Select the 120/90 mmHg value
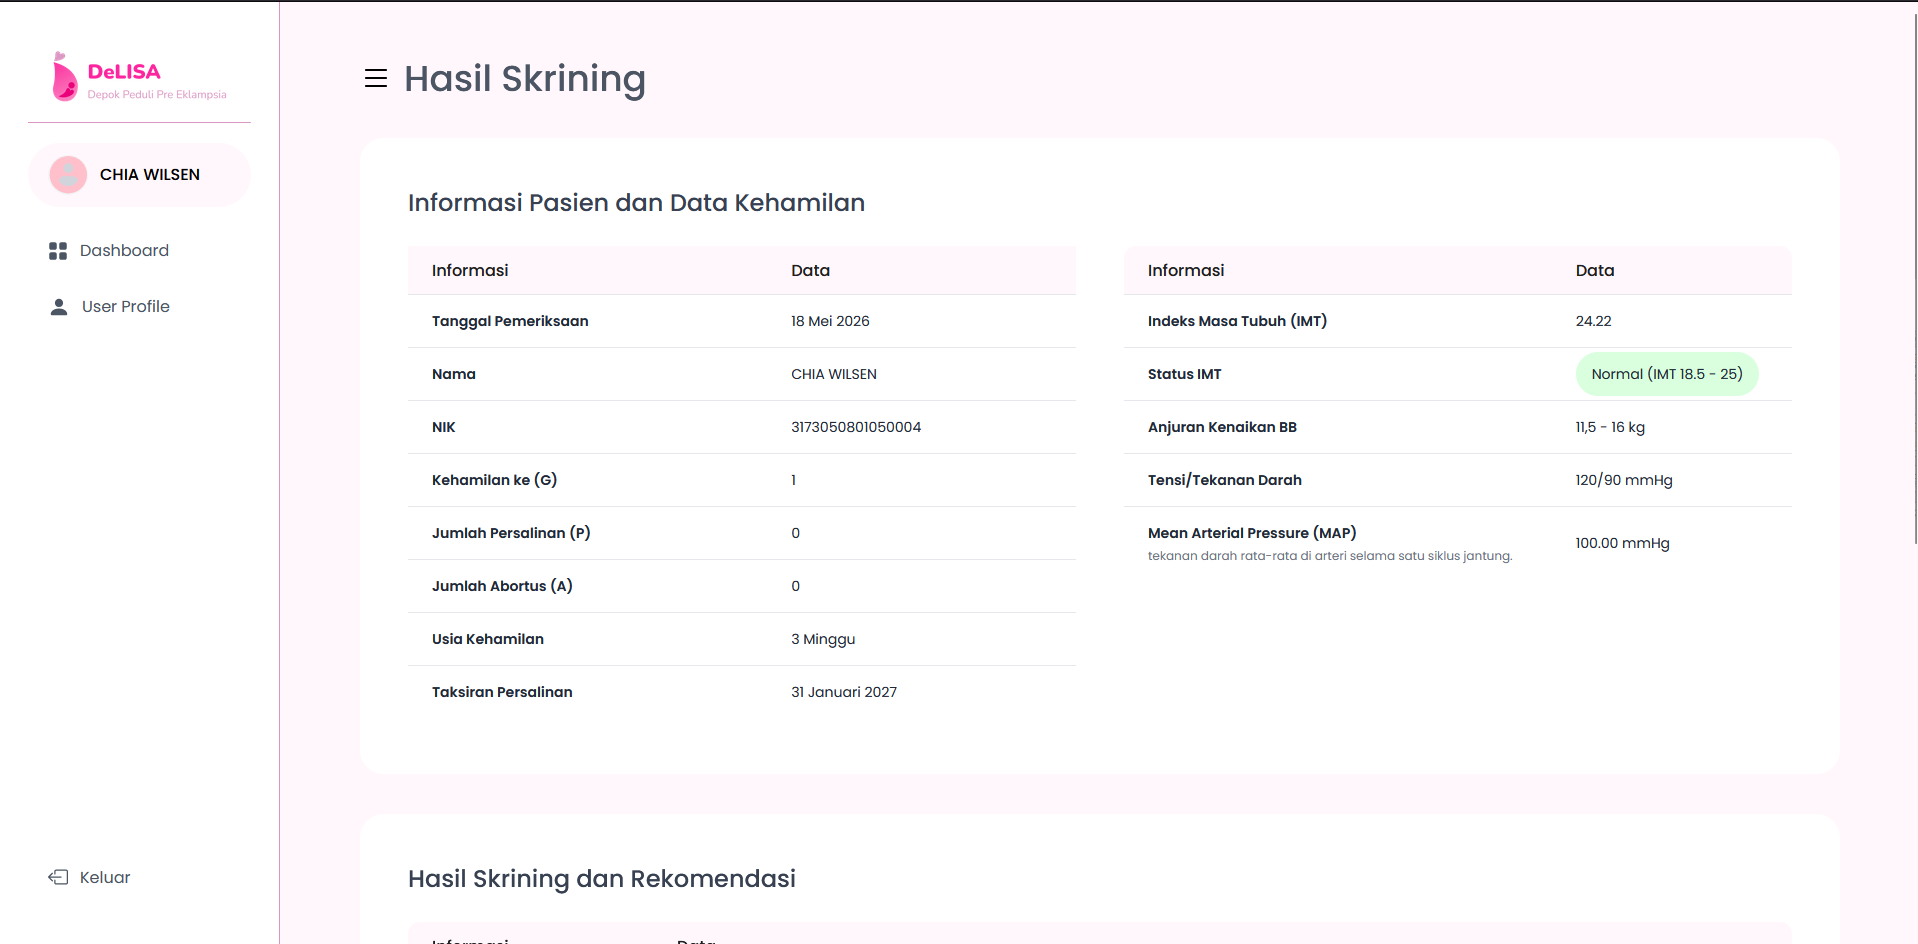This screenshot has height=944, width=1918. click(1624, 480)
